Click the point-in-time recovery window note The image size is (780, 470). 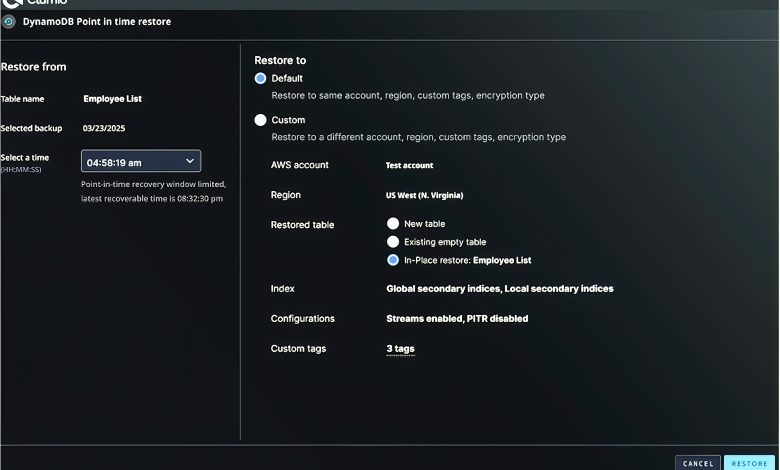[153, 191]
